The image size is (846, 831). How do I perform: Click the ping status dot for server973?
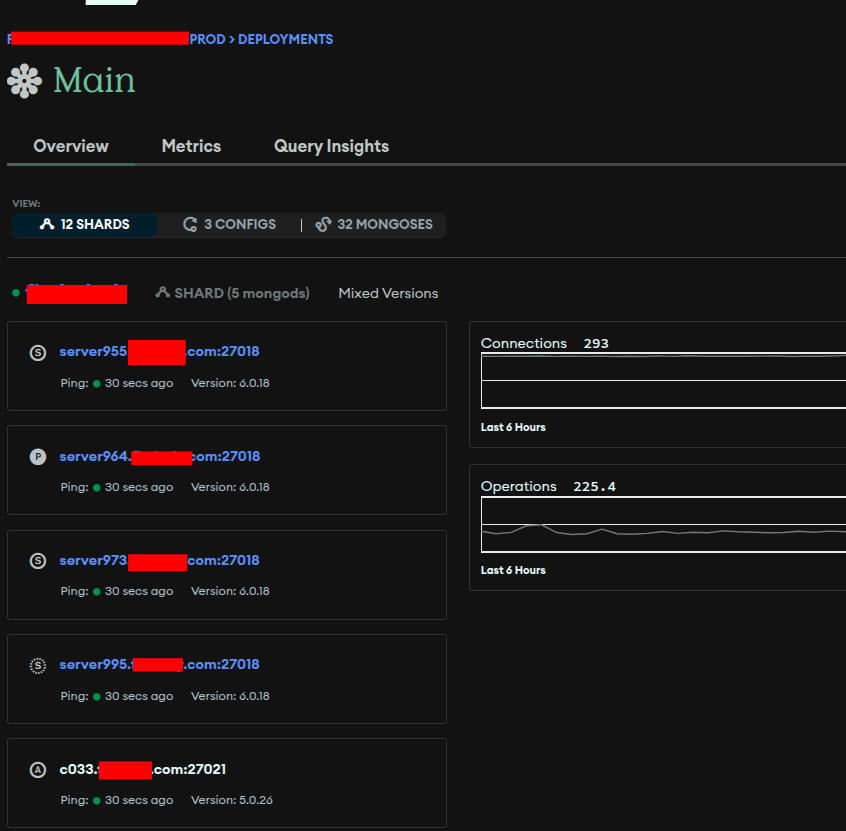coord(97,592)
